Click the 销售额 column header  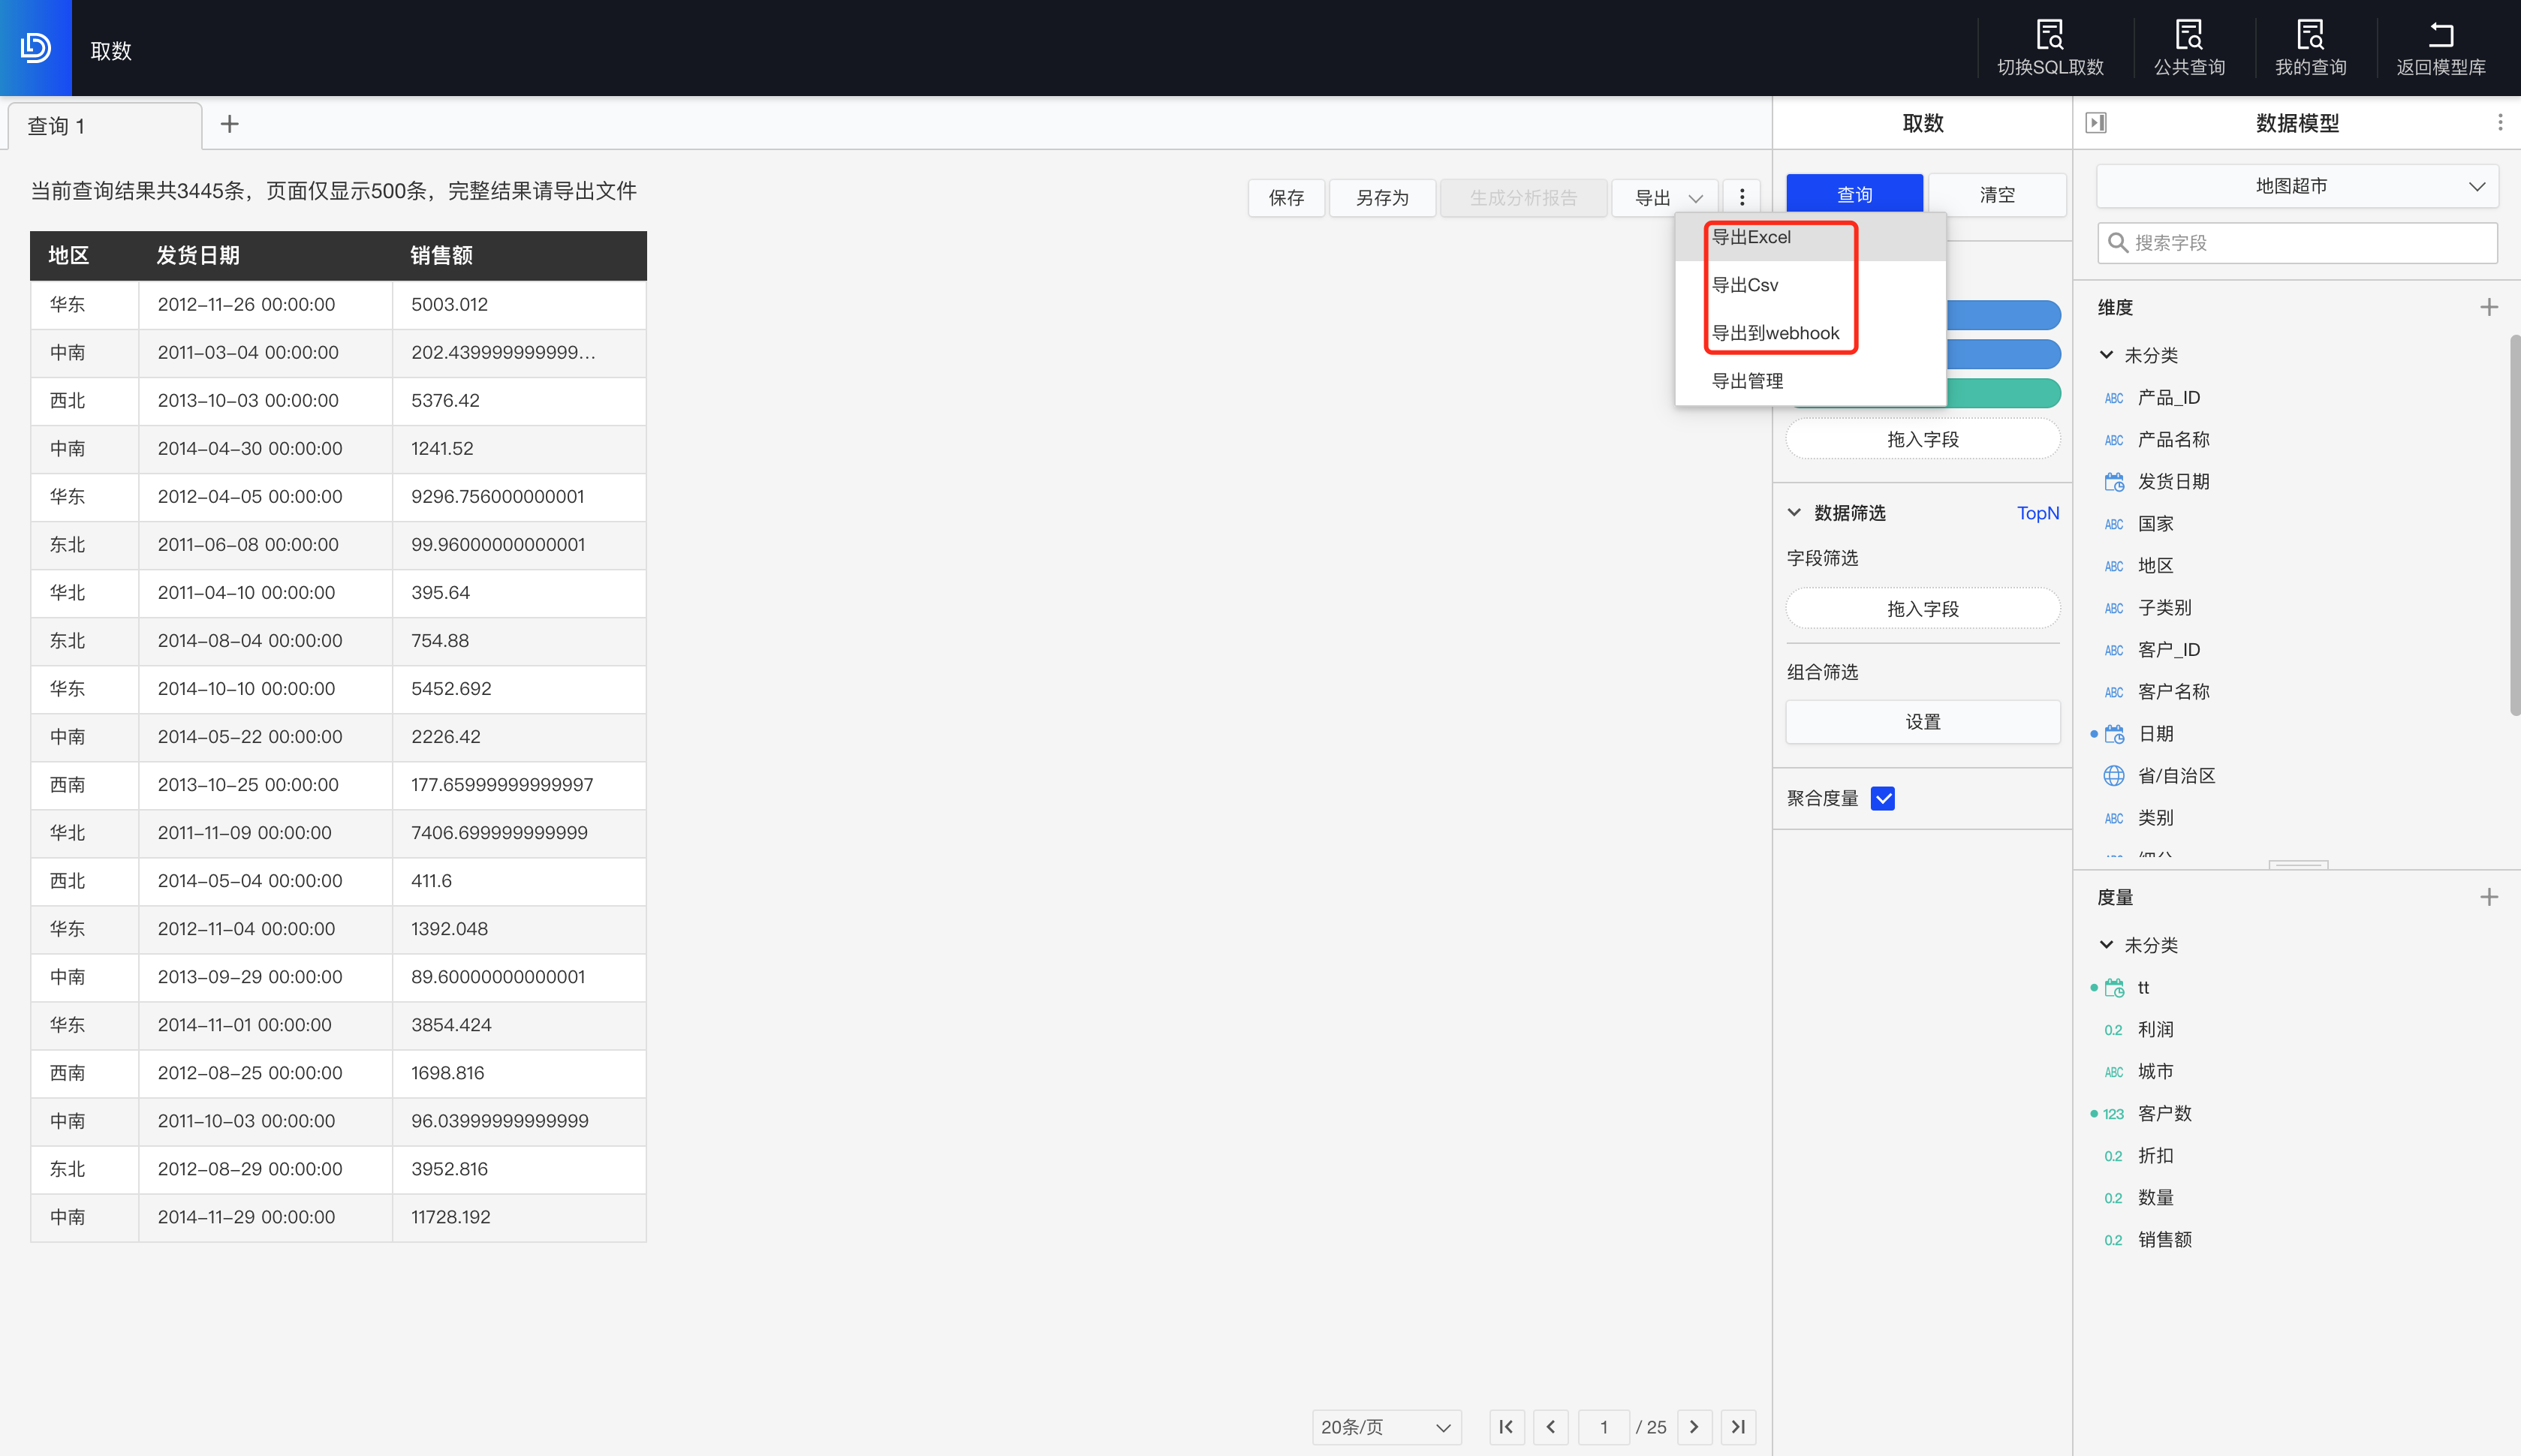coord(519,256)
